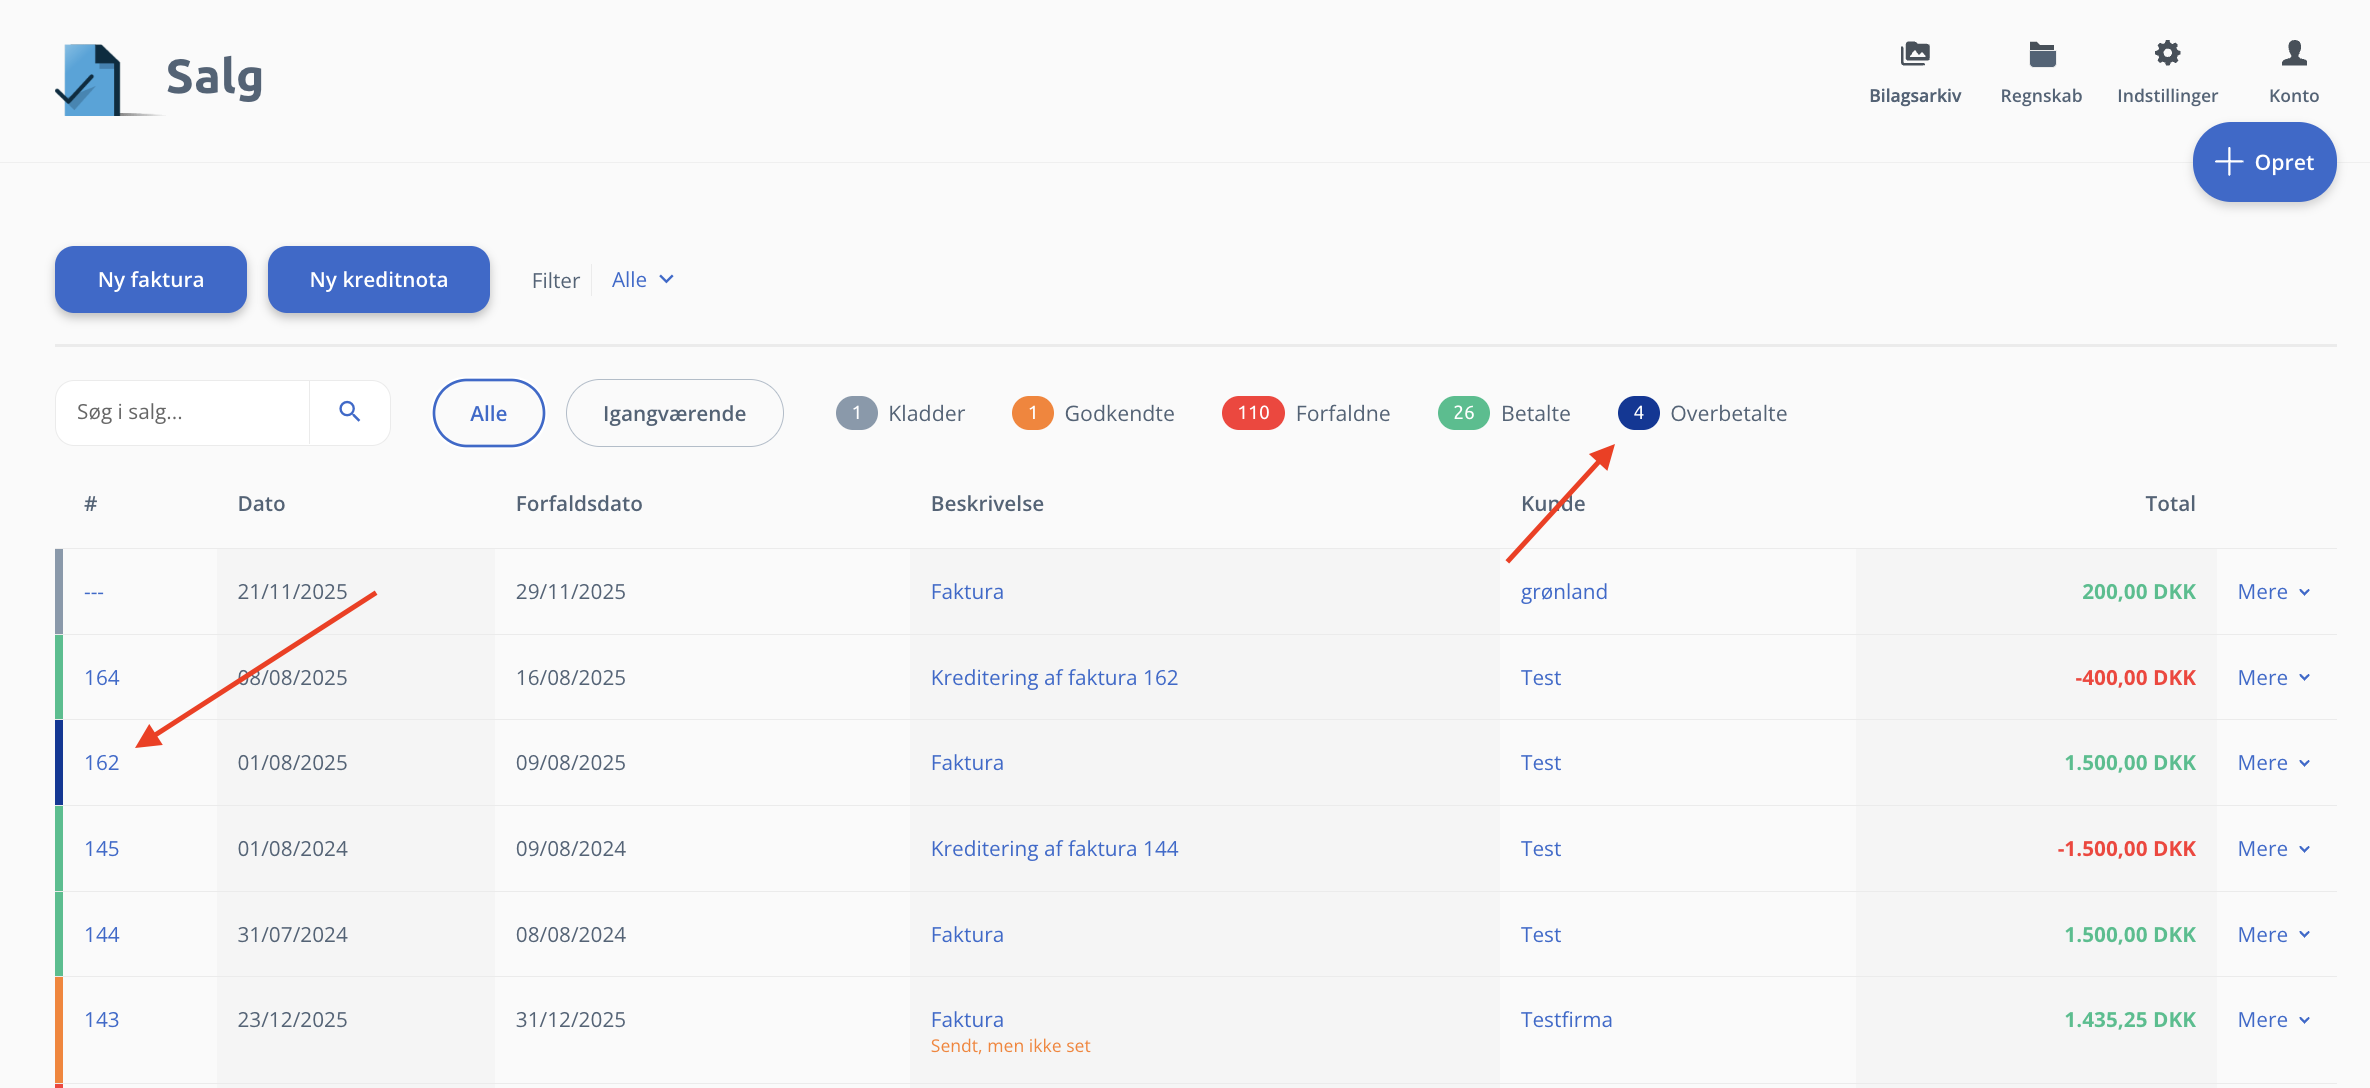Open the Bilagsarkiv image archive icon
The image size is (2370, 1088).
coord(1914,54)
